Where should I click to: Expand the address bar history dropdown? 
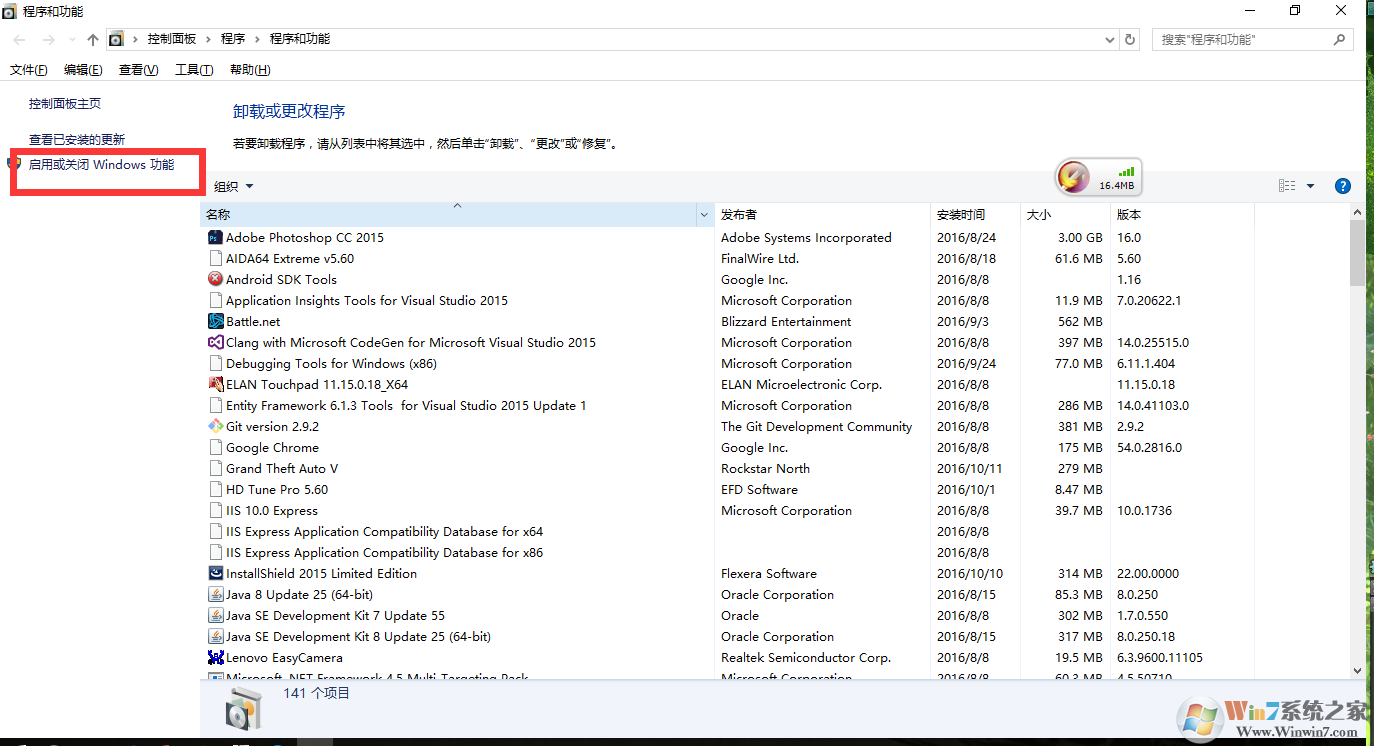click(x=1109, y=39)
